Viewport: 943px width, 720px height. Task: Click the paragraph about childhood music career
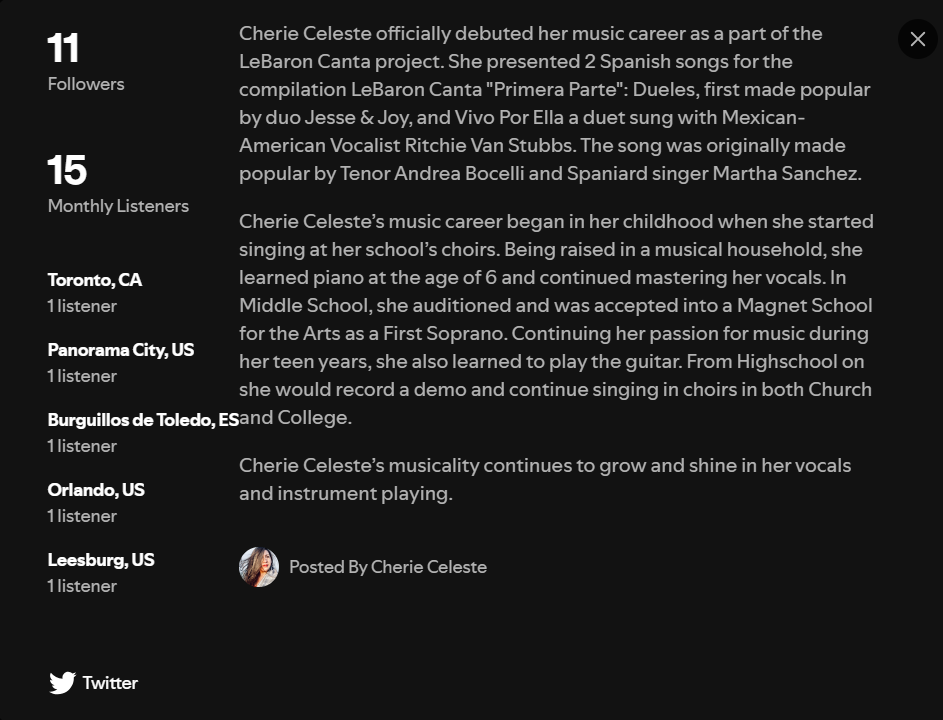tap(555, 319)
